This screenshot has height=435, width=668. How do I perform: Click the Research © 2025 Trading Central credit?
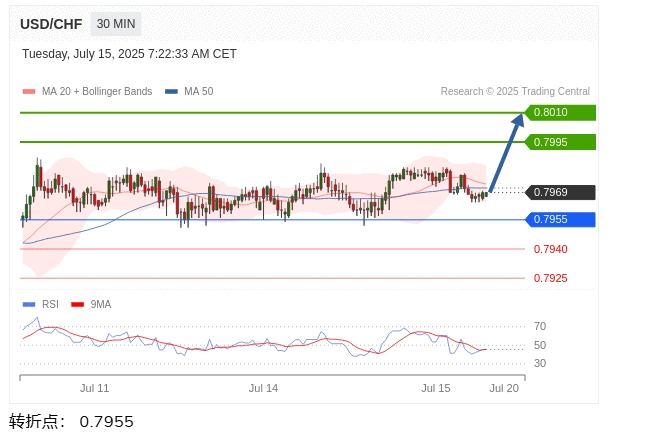pyautogui.click(x=515, y=91)
